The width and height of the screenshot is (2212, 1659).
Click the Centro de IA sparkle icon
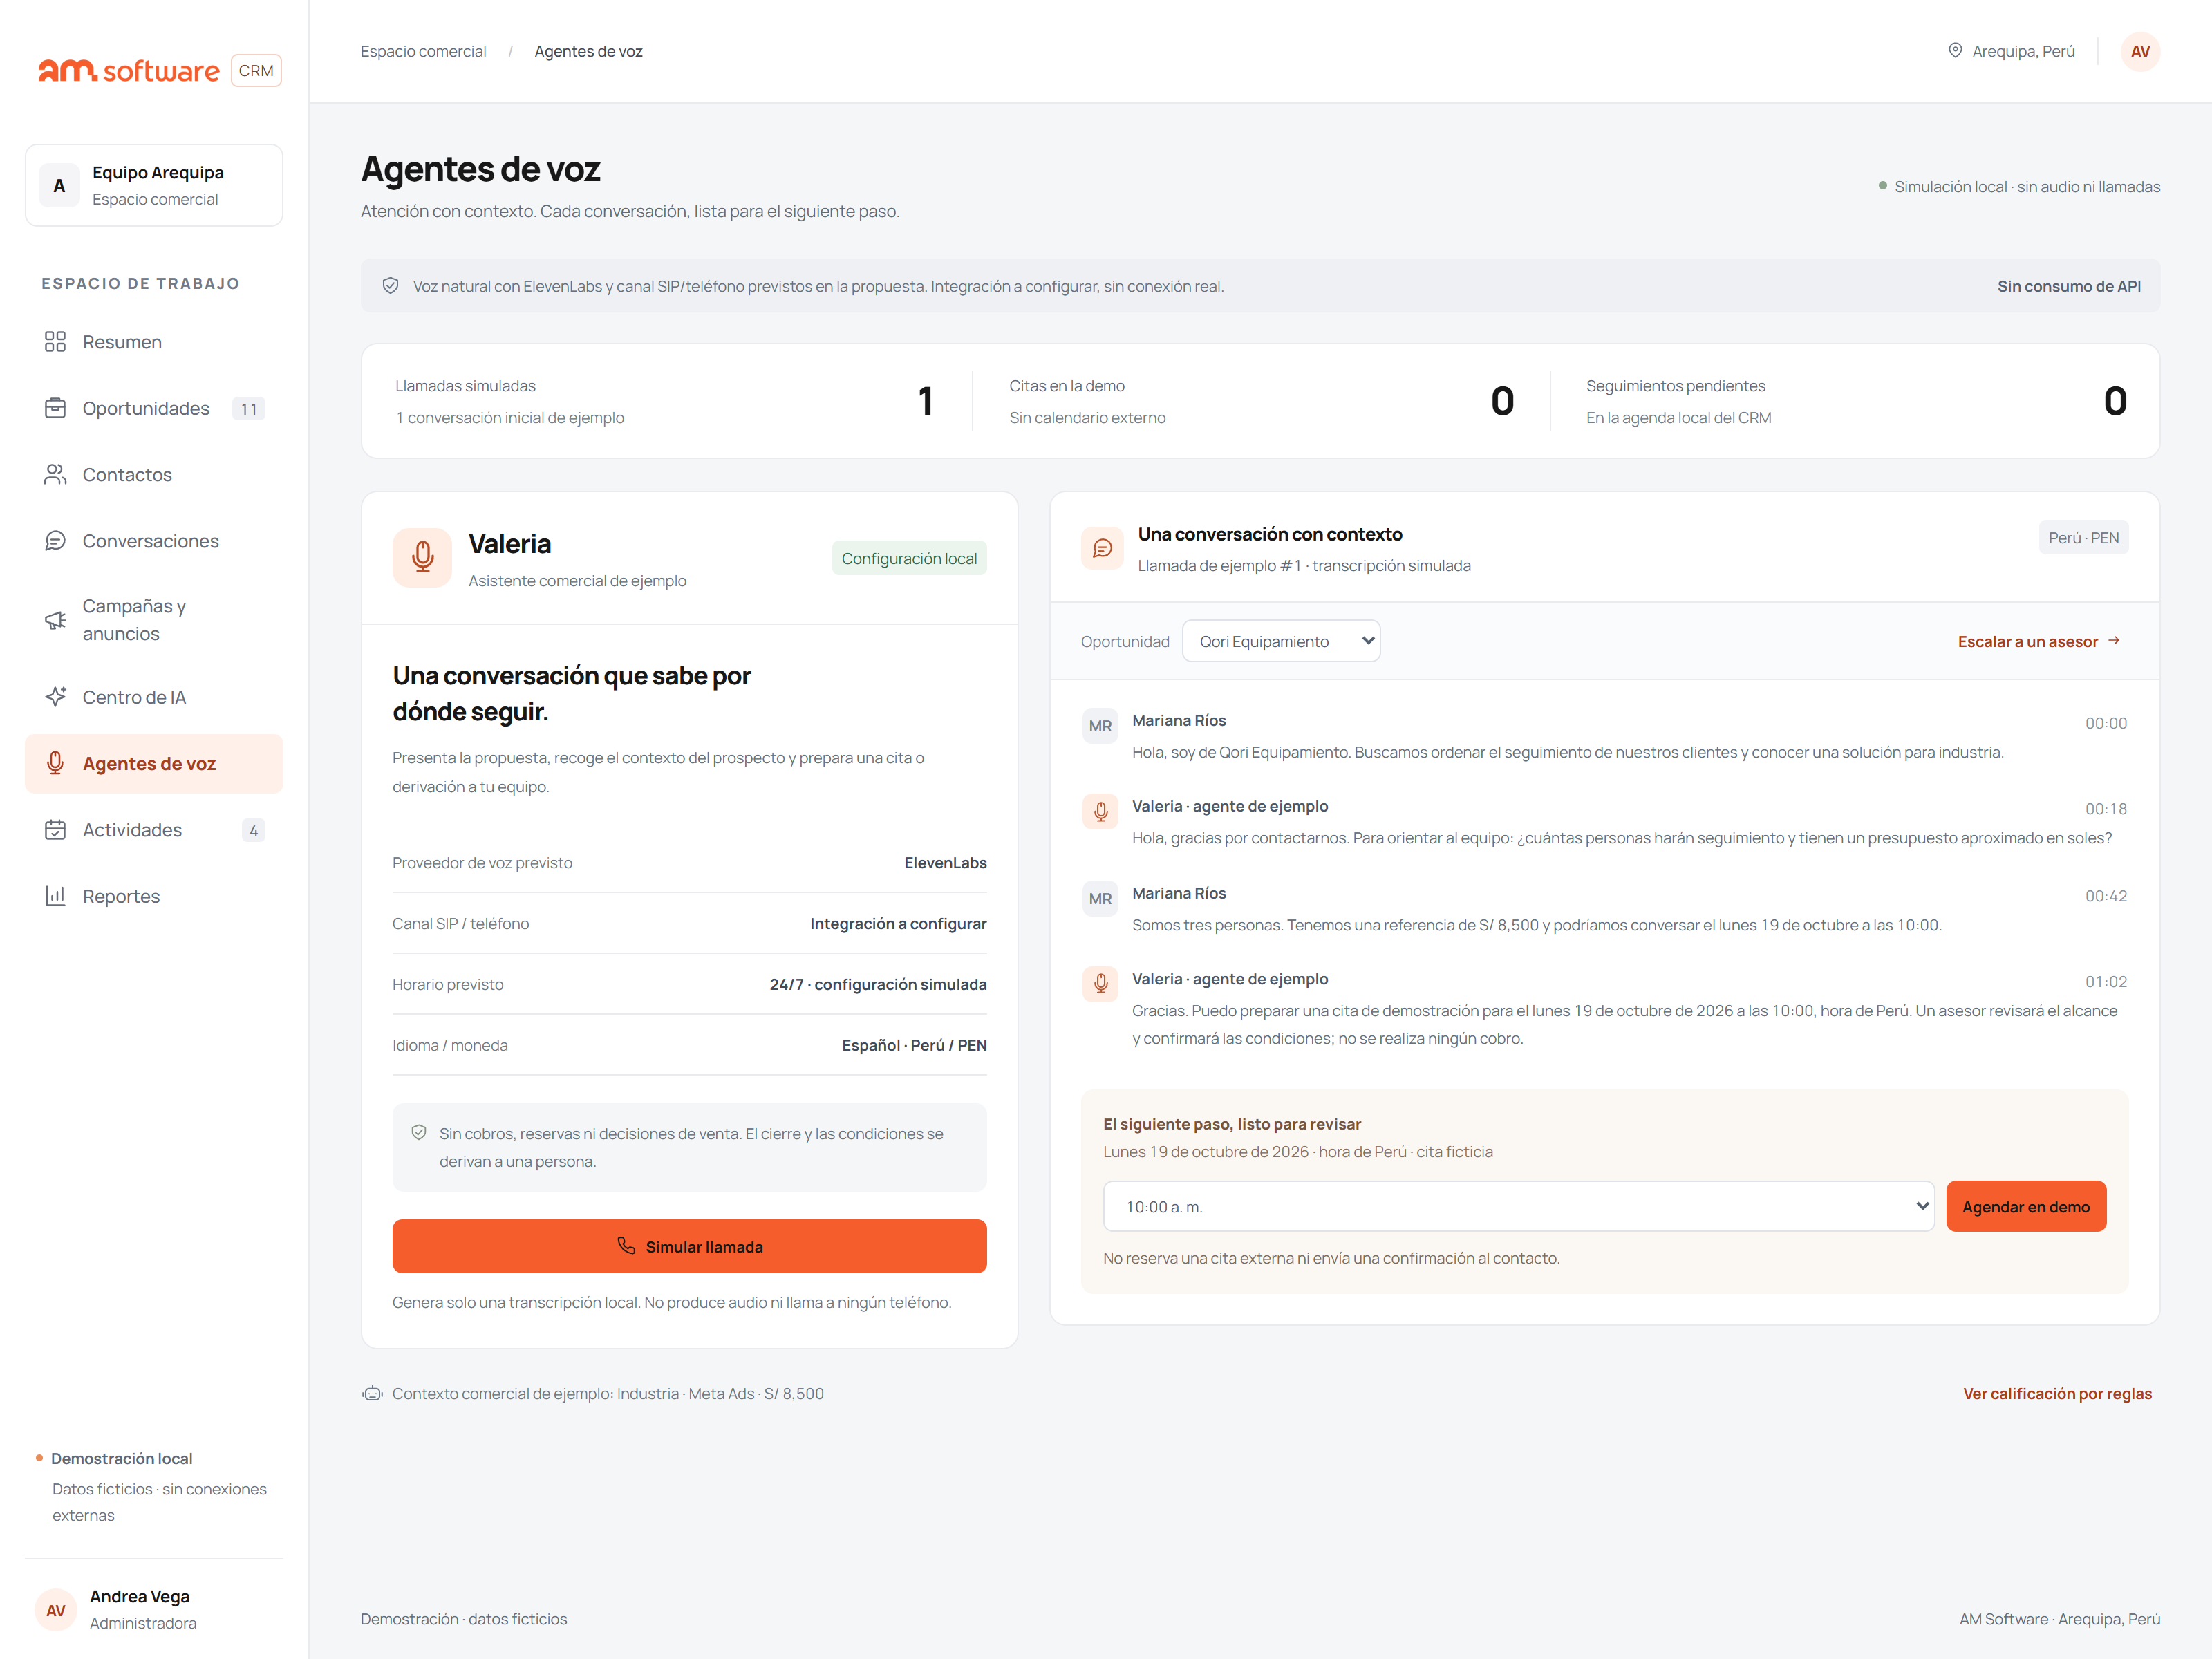pos(55,697)
